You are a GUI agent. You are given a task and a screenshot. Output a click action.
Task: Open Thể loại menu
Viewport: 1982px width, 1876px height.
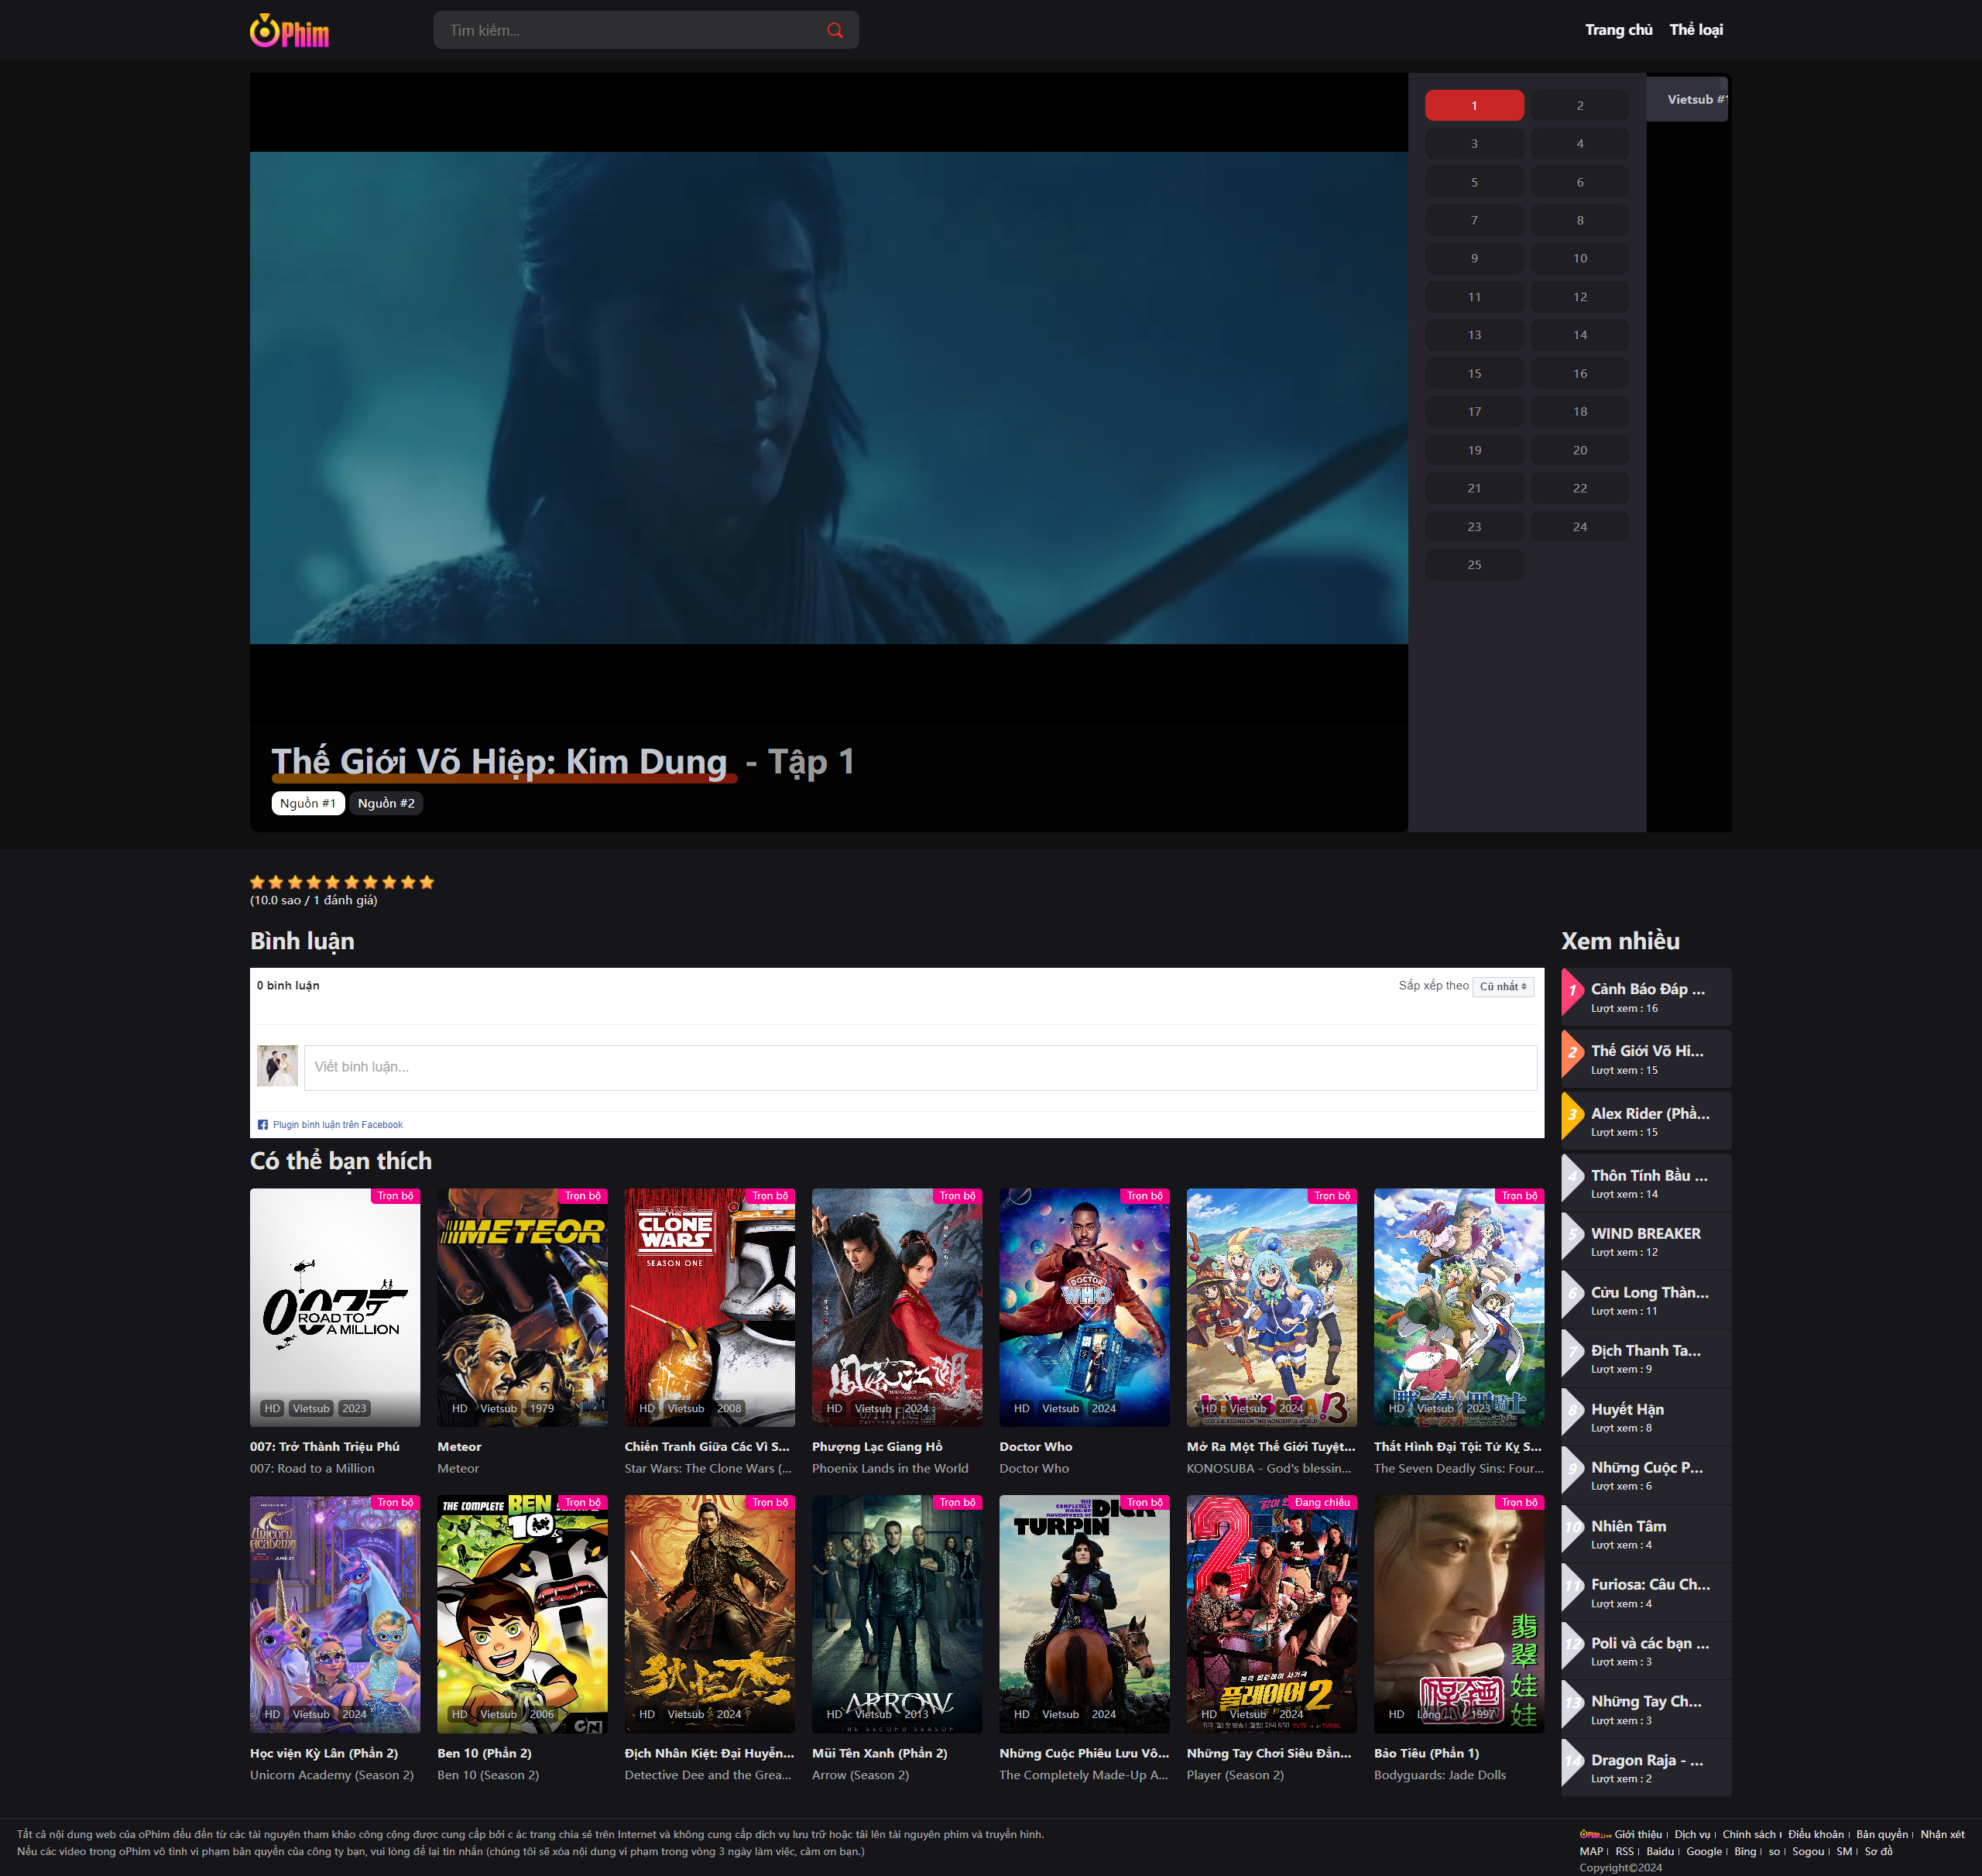click(x=1696, y=30)
